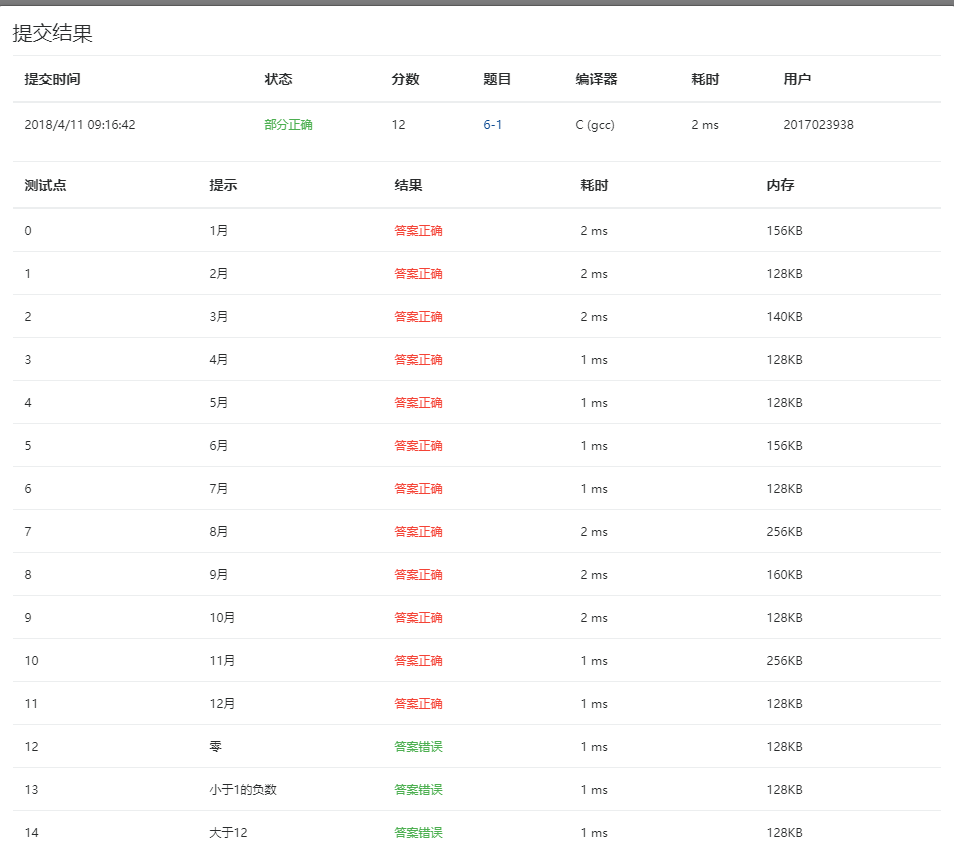This screenshot has height=865, width=954.
Task: Click the 测试点 column header
Action: point(46,185)
